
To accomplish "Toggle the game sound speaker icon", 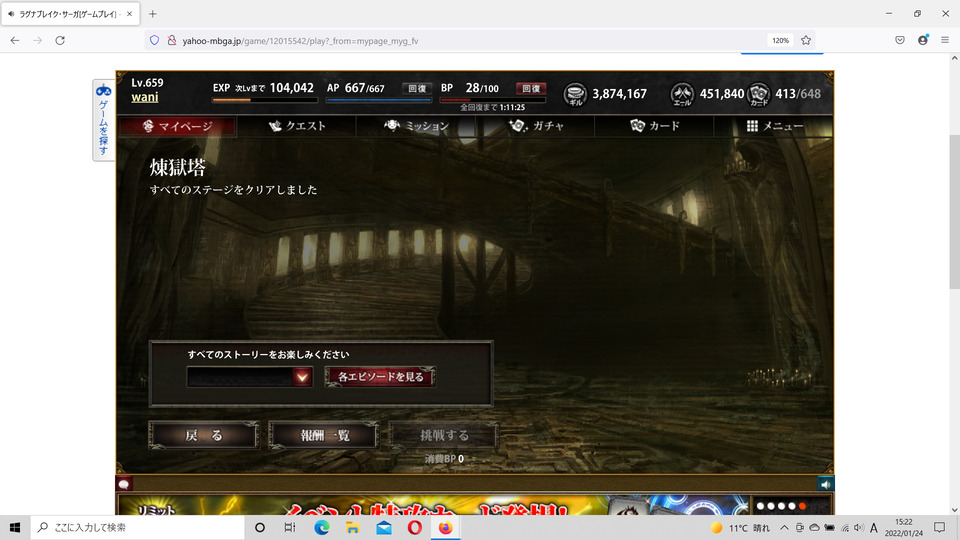I will [x=826, y=484].
